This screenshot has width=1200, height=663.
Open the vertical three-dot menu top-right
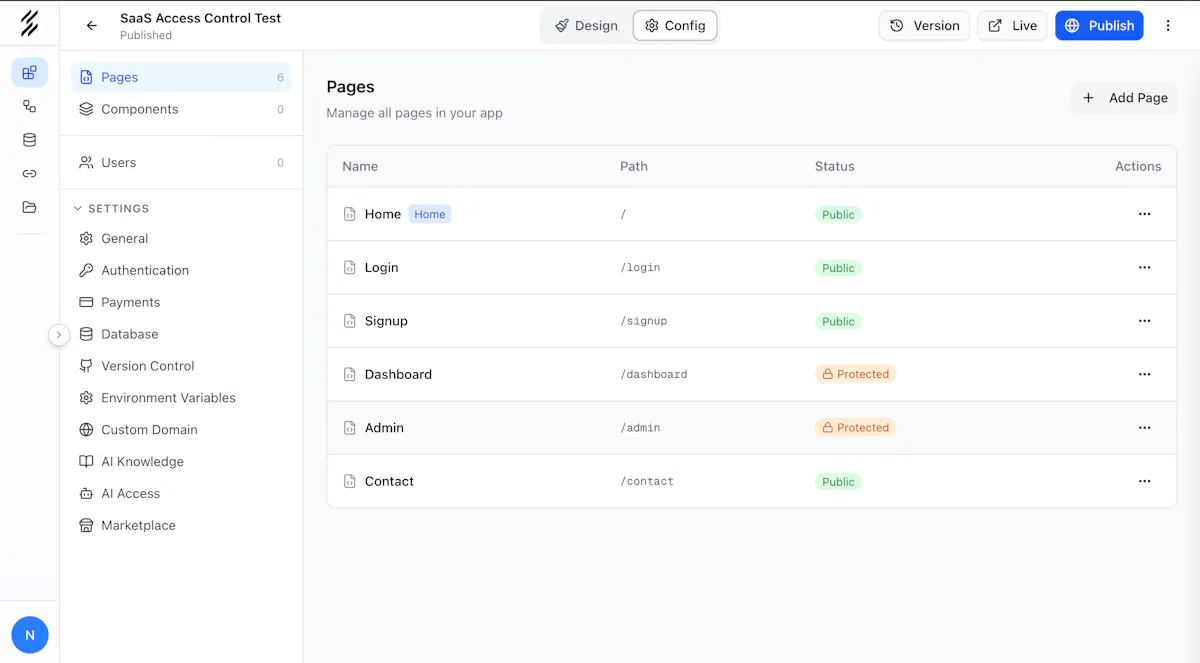pos(1168,25)
